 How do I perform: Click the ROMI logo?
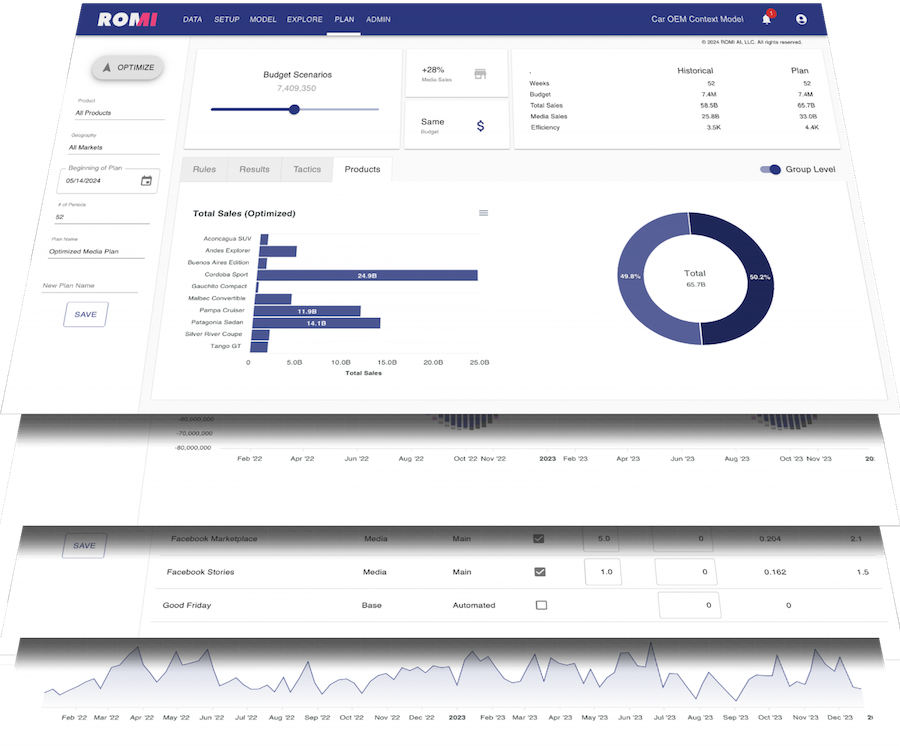point(126,19)
